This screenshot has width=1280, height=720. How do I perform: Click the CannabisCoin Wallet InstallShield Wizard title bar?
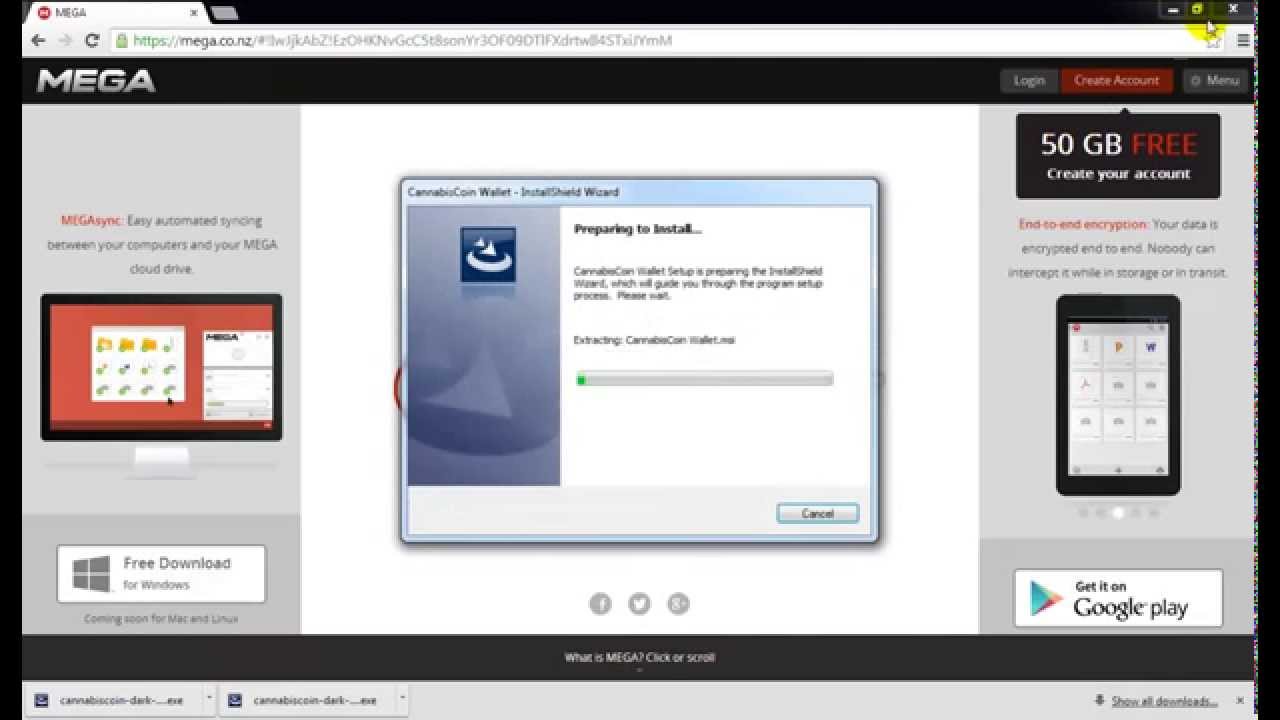click(x=640, y=191)
